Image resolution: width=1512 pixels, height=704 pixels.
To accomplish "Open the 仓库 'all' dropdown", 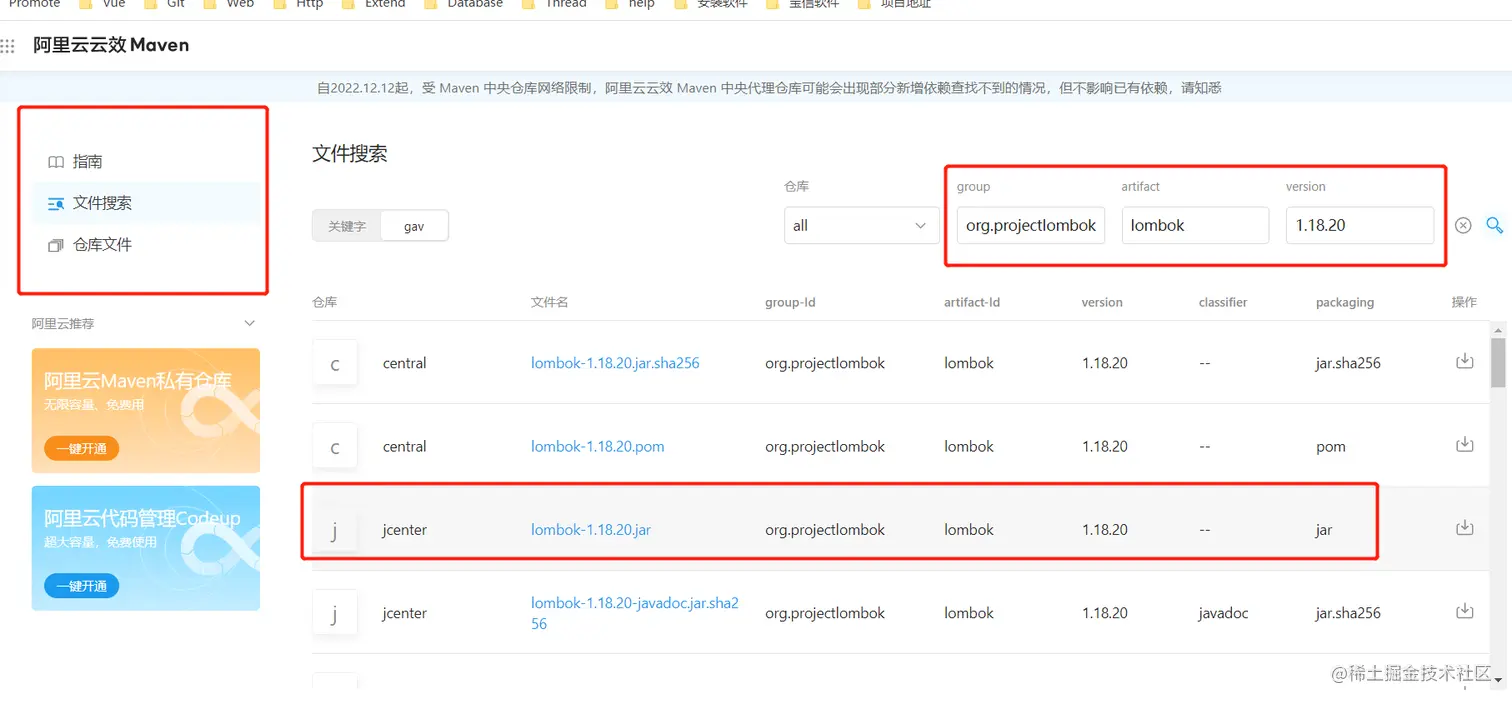I will pos(861,225).
